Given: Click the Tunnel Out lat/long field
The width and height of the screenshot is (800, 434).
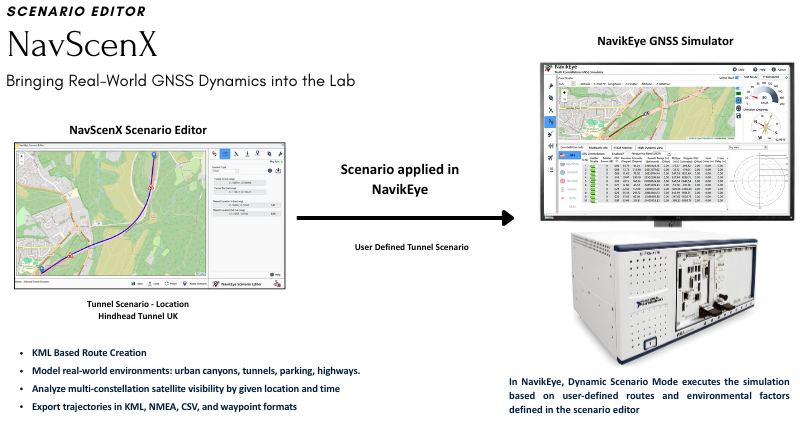Looking at the screenshot, I should click(x=240, y=192).
